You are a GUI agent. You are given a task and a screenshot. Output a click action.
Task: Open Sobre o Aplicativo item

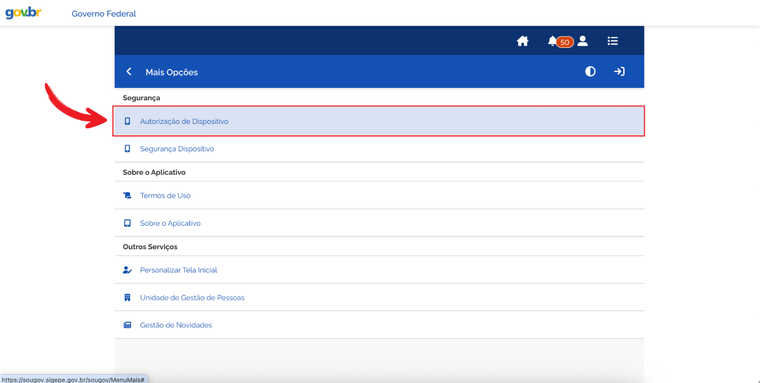379,223
